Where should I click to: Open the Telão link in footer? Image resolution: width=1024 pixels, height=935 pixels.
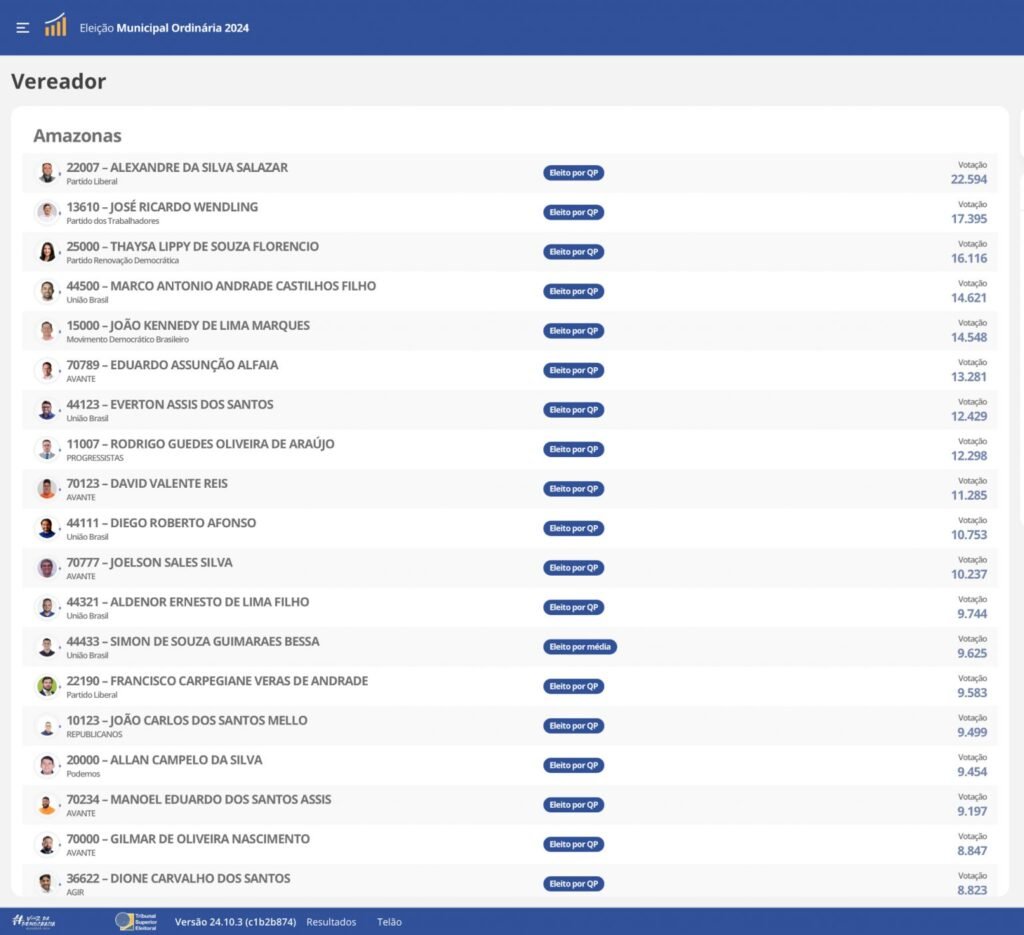click(x=389, y=922)
